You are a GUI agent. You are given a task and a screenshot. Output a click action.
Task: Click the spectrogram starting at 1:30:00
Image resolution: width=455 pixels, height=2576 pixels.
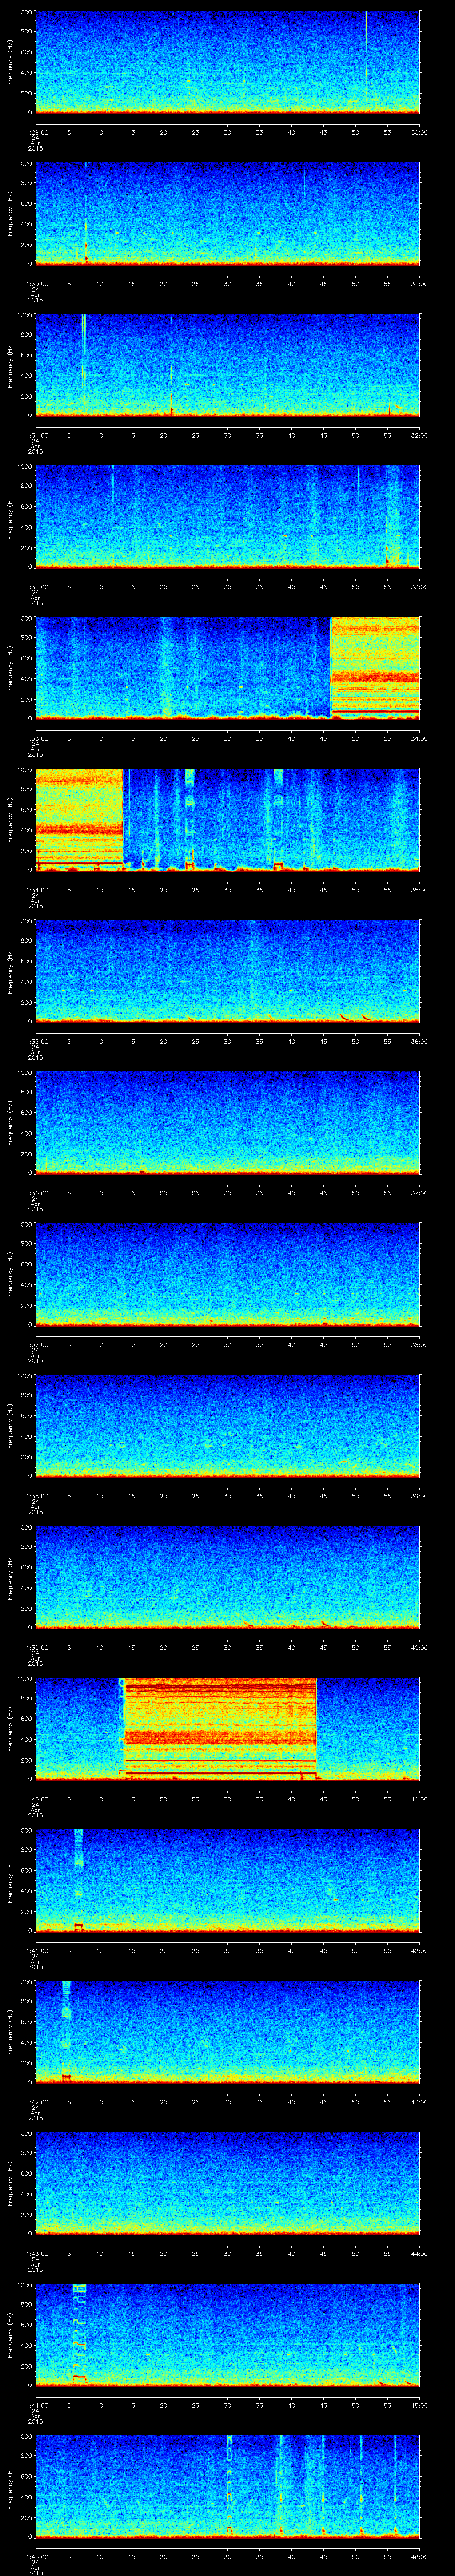[227, 214]
